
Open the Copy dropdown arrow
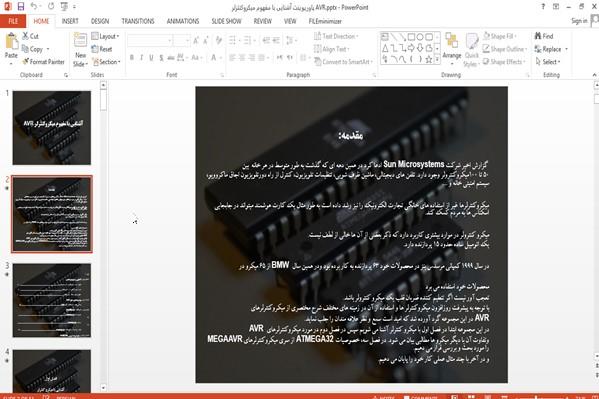click(48, 49)
